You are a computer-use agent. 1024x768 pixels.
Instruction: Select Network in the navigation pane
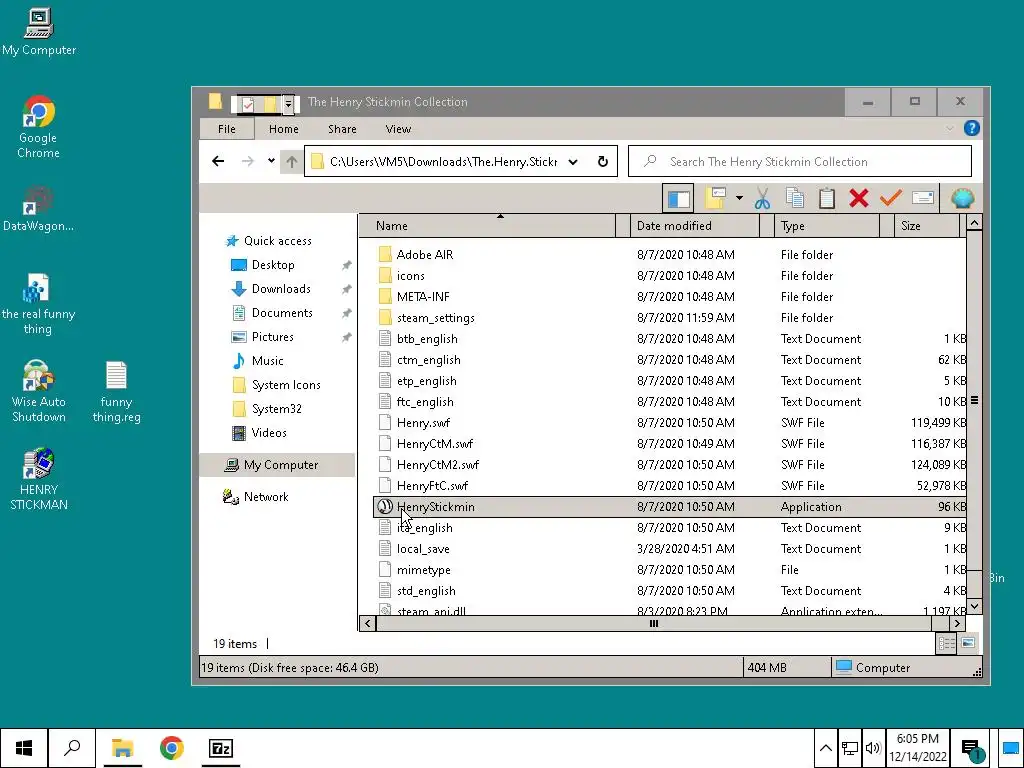pos(266,497)
